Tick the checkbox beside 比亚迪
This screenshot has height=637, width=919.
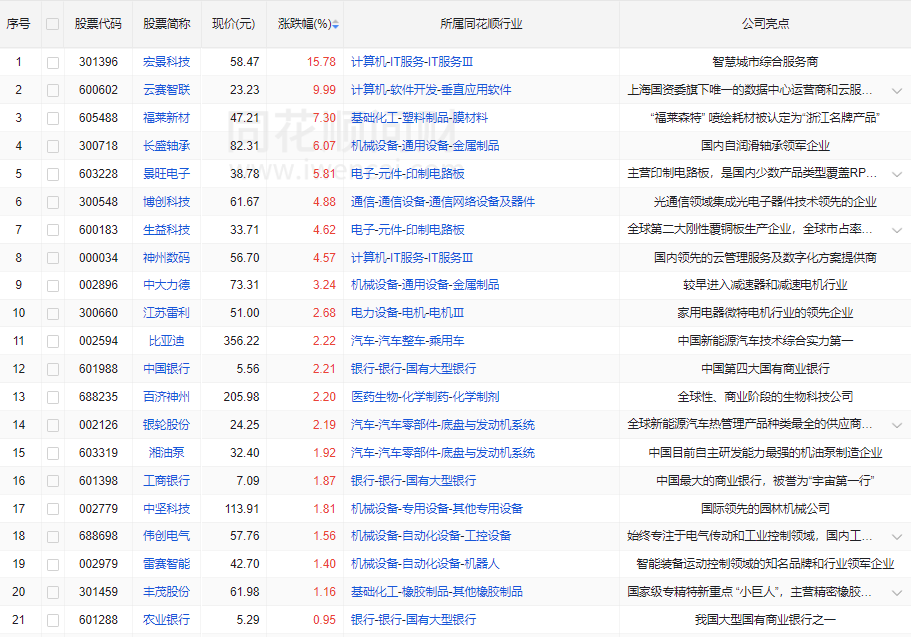pos(53,341)
